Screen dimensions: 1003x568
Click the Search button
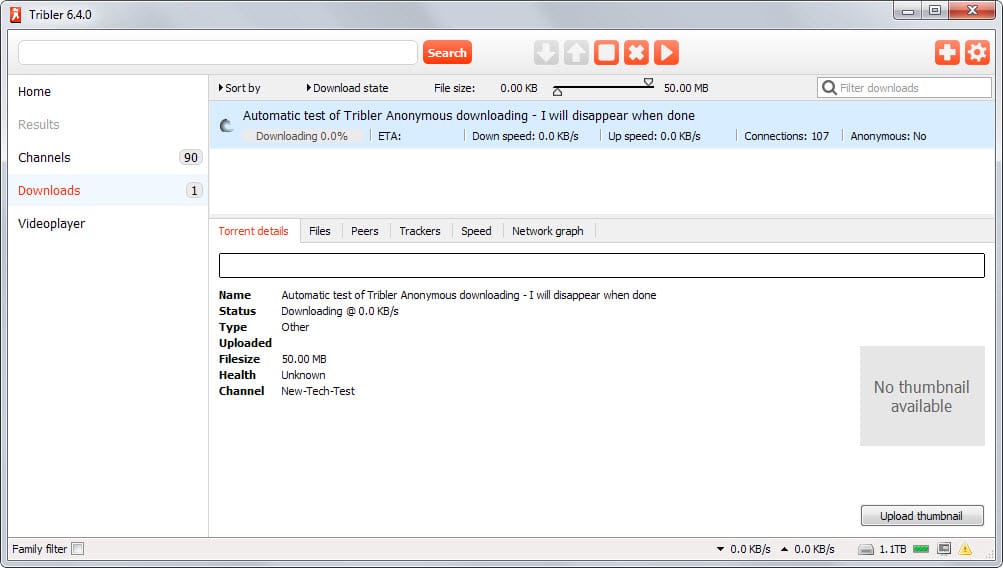tap(447, 52)
